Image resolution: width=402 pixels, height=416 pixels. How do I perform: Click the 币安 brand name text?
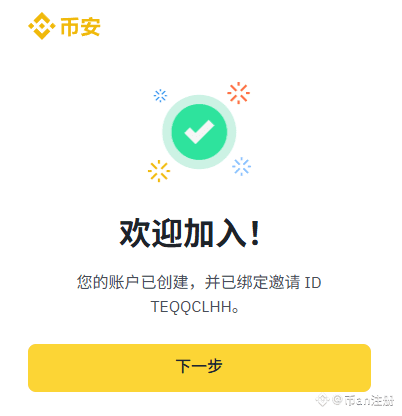coord(80,26)
